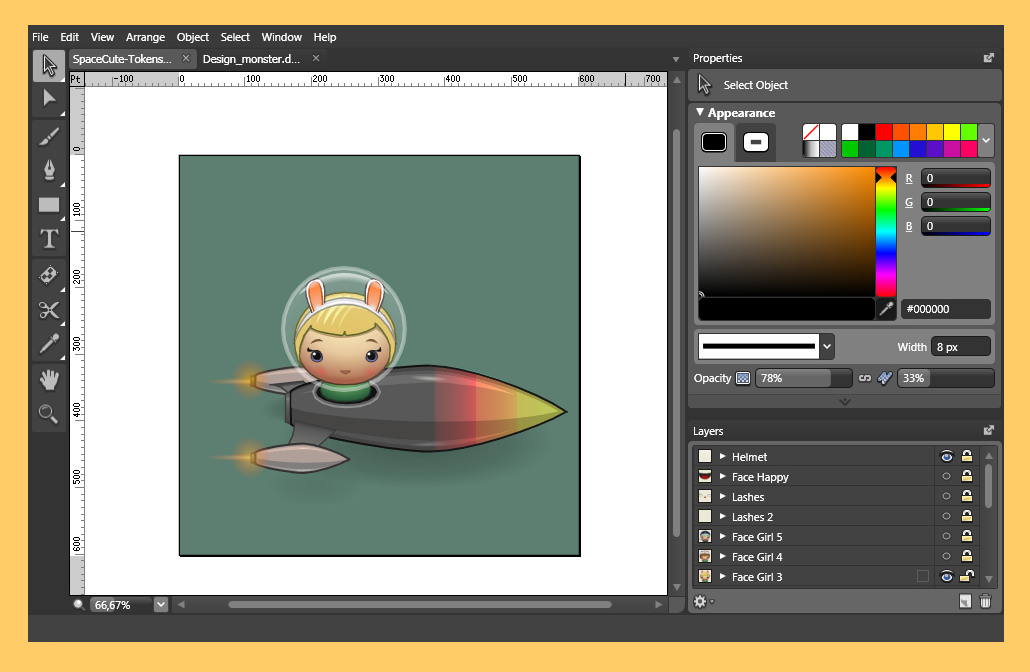Pick the Scissors tool

pyautogui.click(x=49, y=311)
